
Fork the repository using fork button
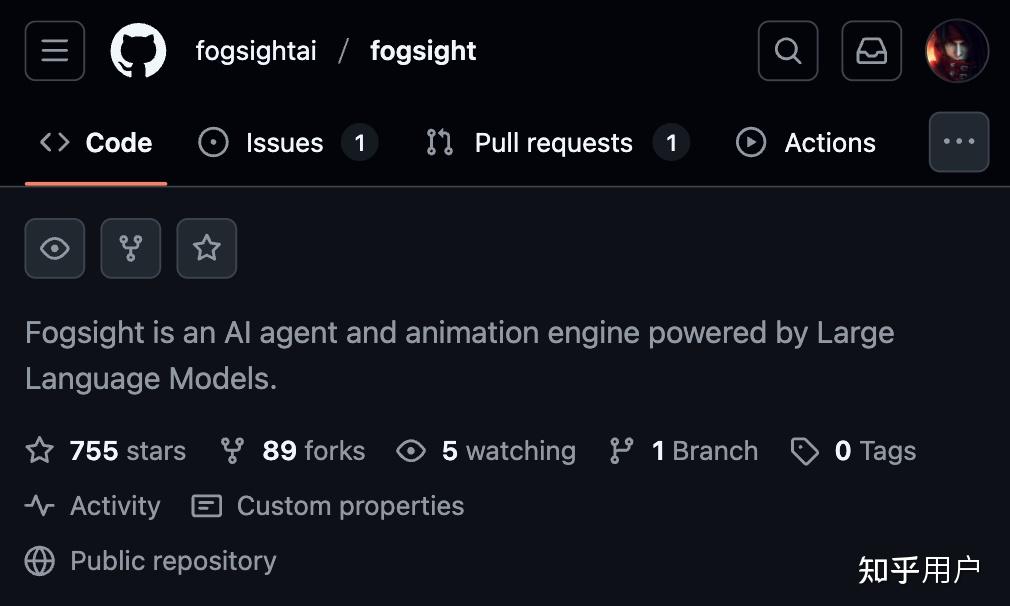[131, 248]
